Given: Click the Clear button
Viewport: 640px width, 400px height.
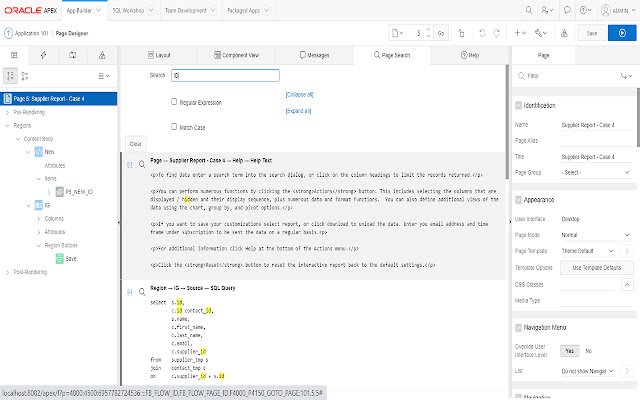Looking at the screenshot, I should tap(136, 144).
